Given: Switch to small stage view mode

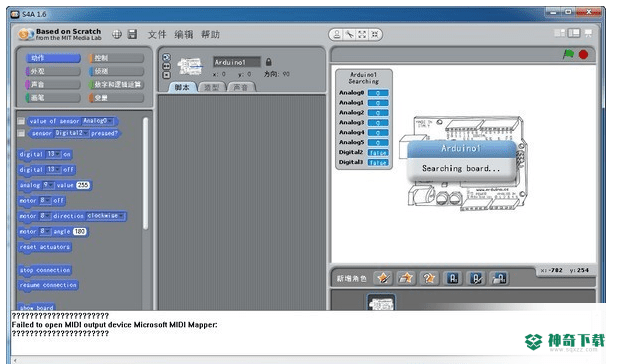Looking at the screenshot, I should coord(560,33).
